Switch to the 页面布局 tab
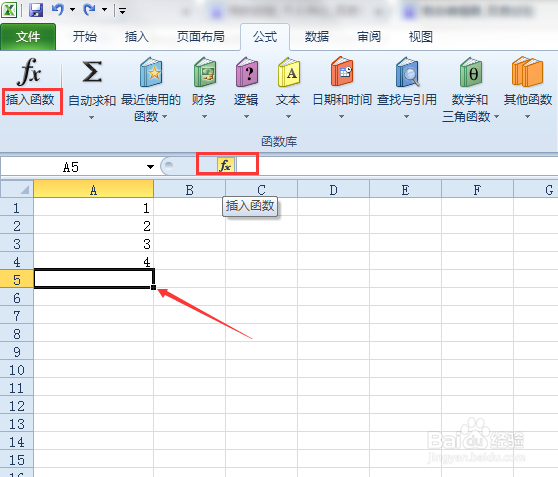 pos(201,37)
